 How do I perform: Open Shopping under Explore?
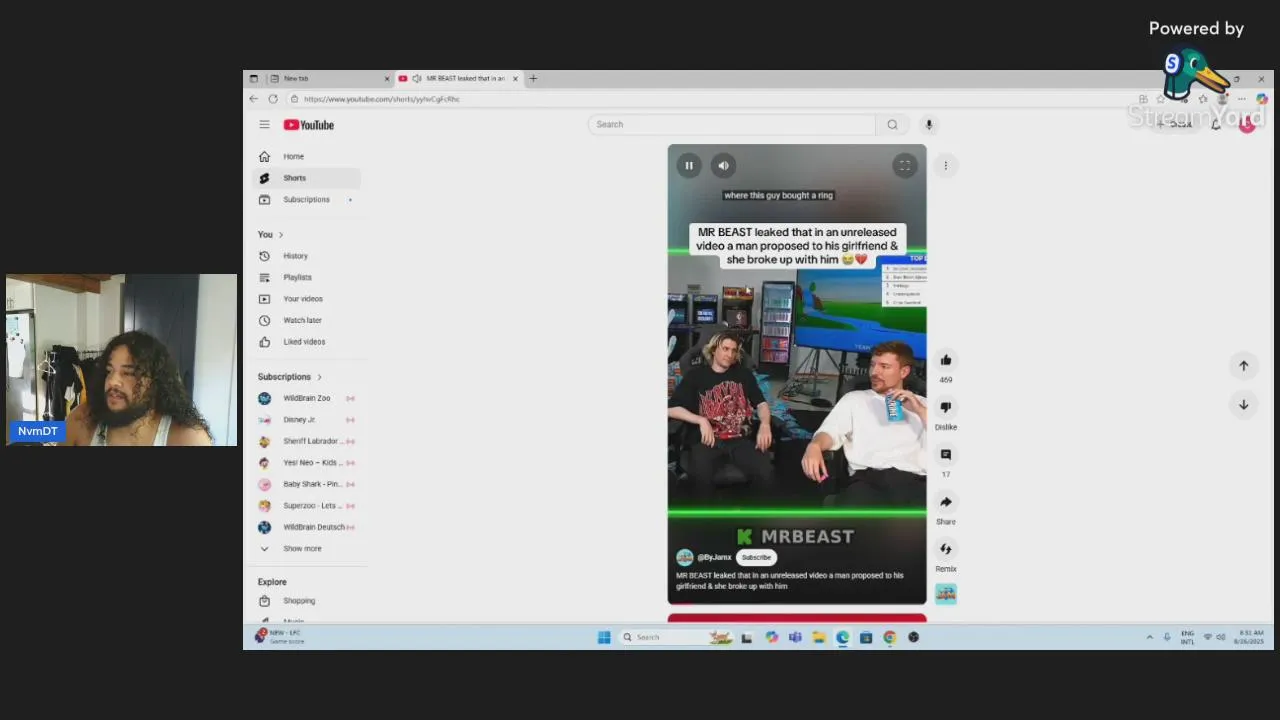(306, 601)
